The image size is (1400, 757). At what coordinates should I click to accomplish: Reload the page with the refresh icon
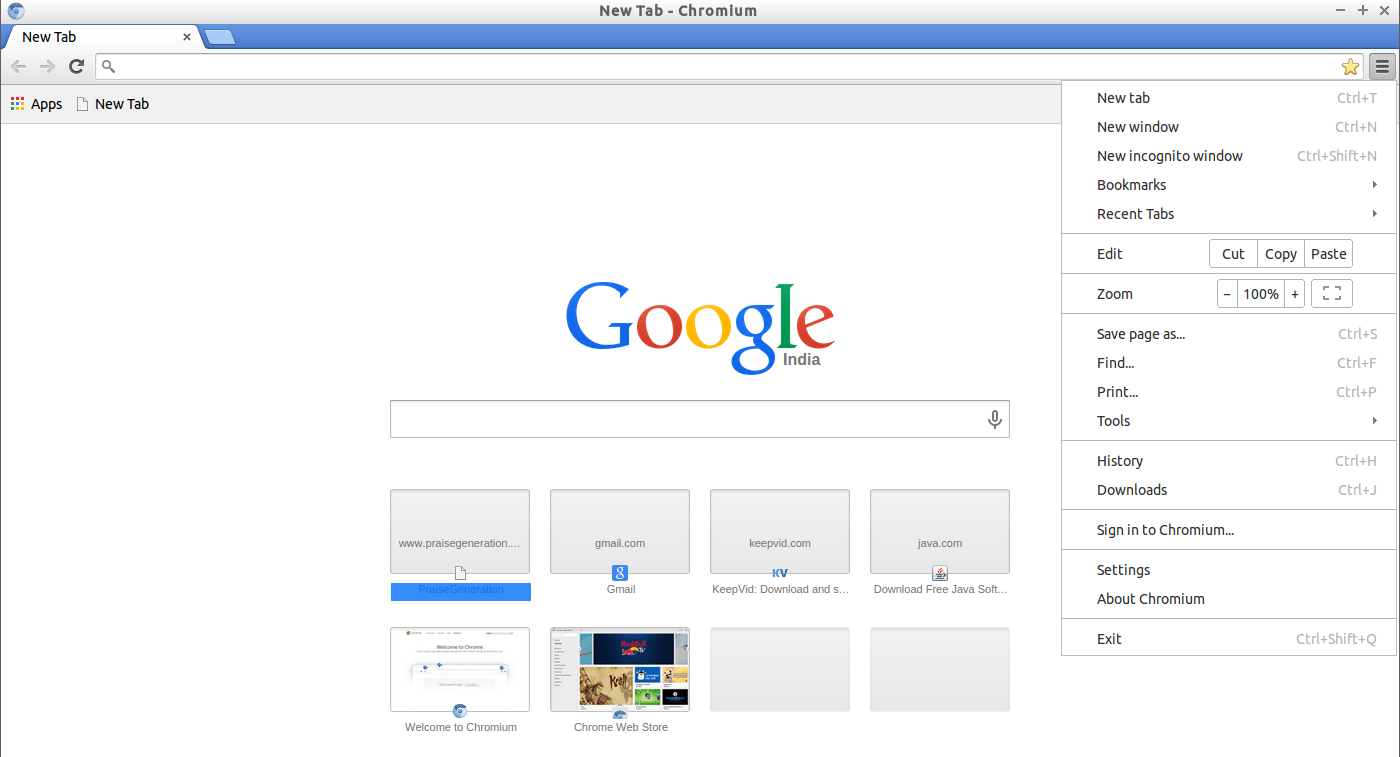76,66
